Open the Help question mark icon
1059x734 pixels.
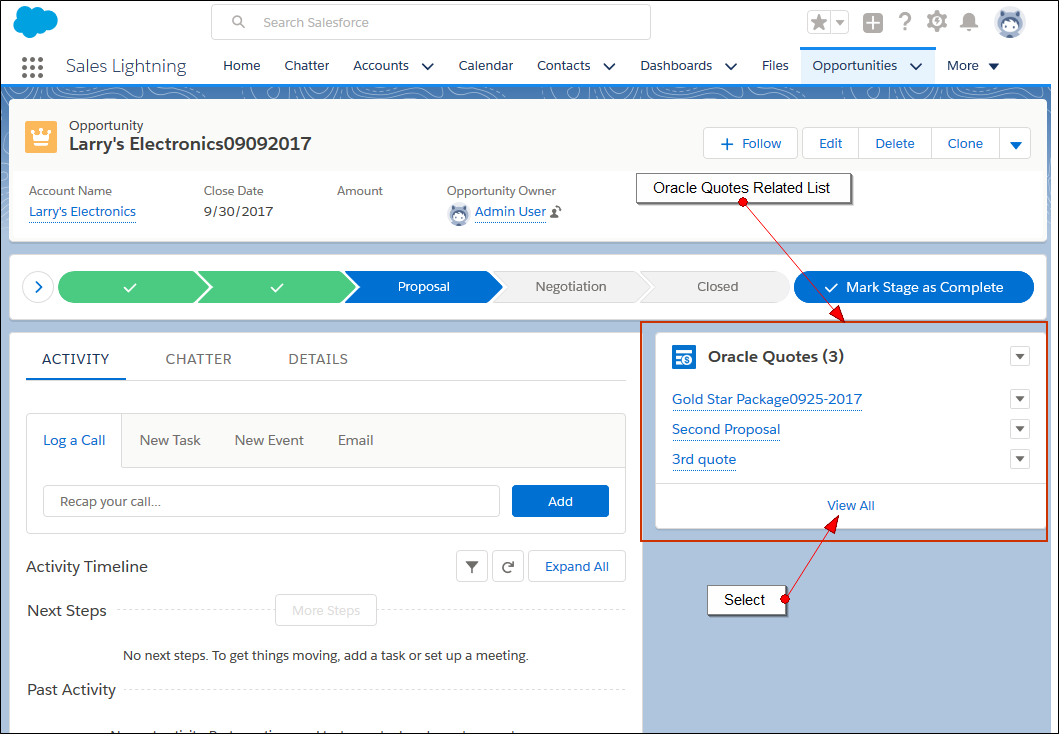click(x=905, y=22)
